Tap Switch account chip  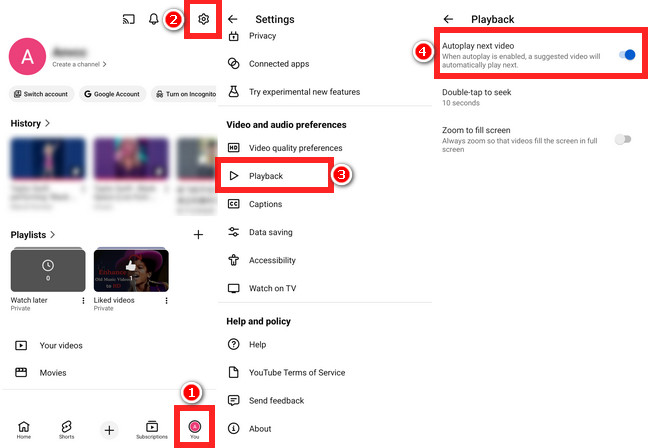(41, 94)
